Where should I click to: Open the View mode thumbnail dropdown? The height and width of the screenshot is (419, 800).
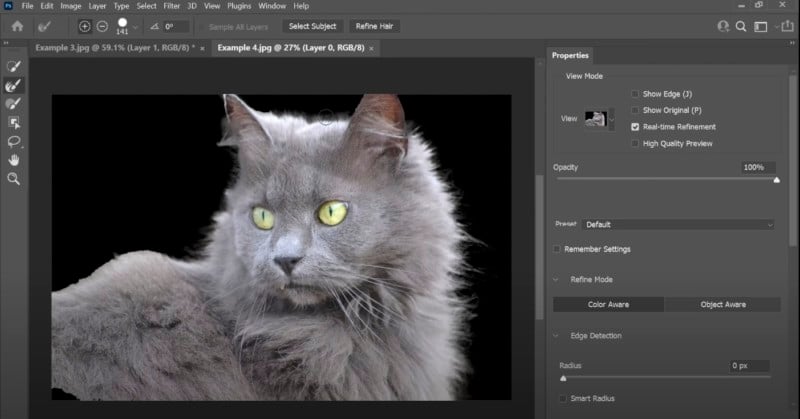(598, 118)
